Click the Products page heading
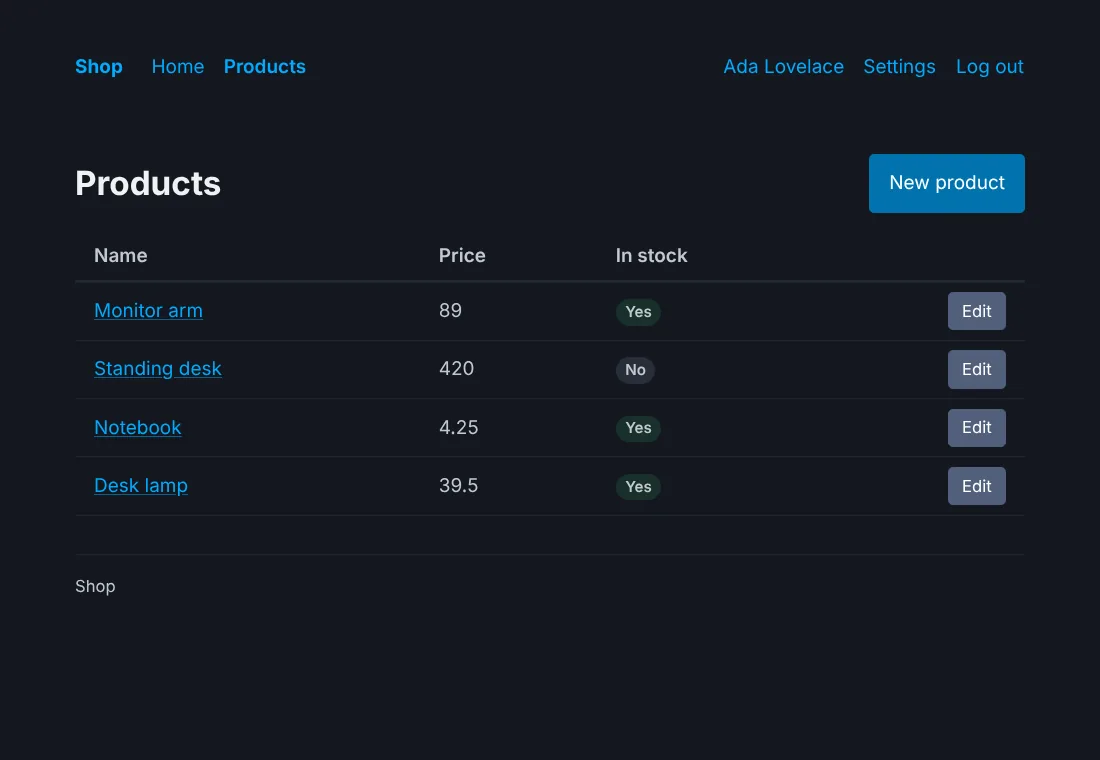1100x760 pixels. 148,183
